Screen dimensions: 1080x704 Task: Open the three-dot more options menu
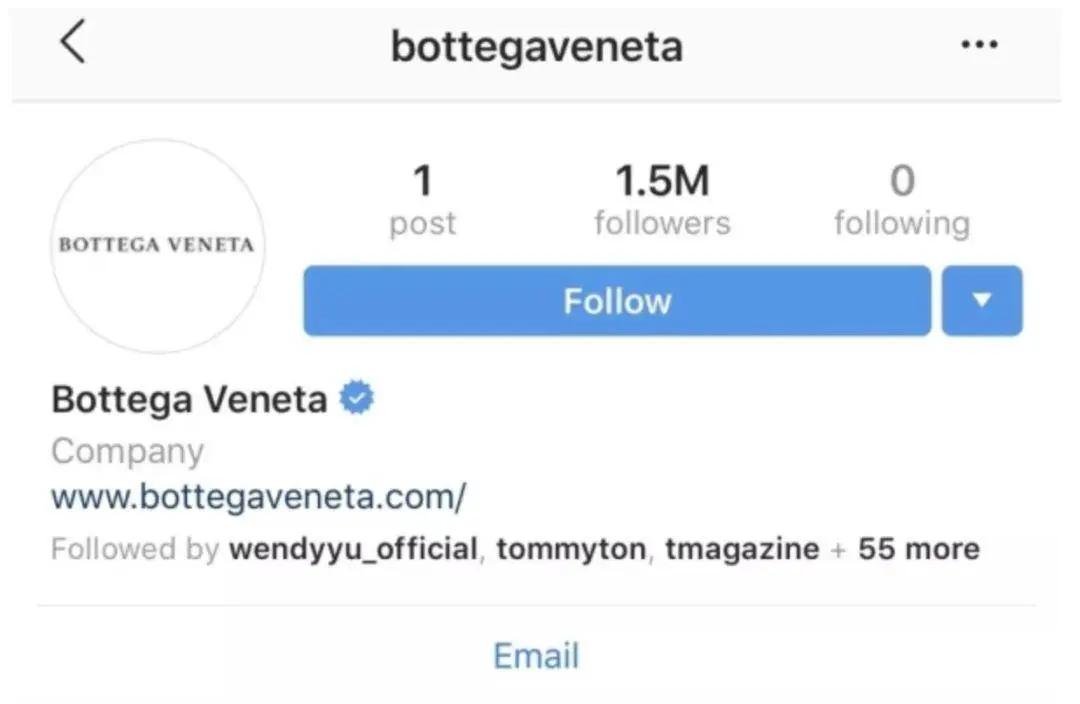(978, 45)
